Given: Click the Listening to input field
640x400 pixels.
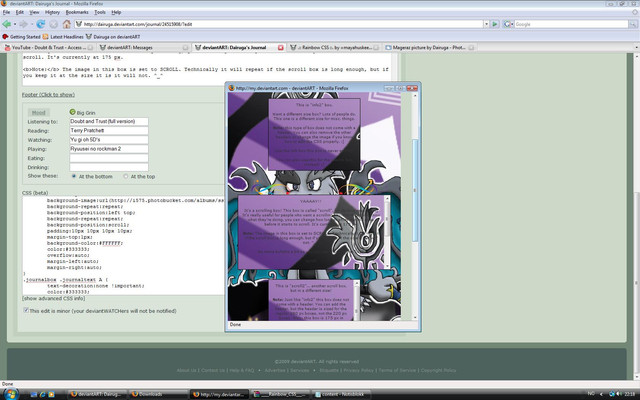Looking at the screenshot, I should tap(109, 121).
